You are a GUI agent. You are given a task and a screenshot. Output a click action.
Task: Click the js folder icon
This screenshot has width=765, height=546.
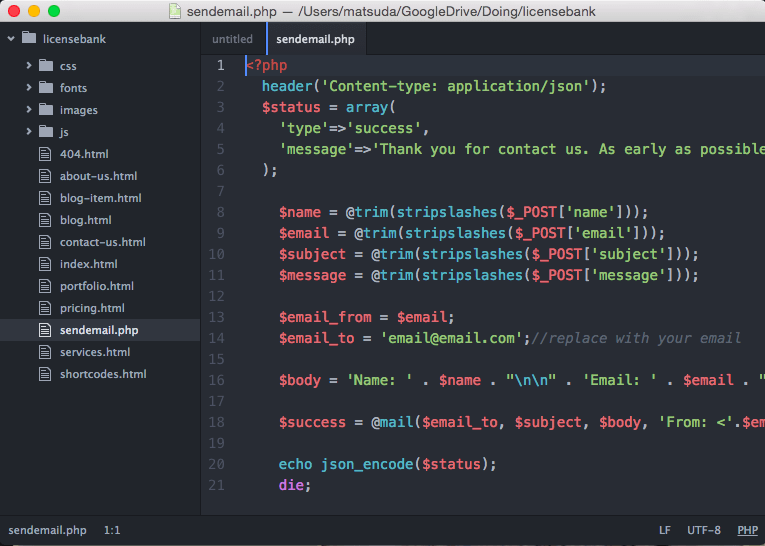click(46, 132)
